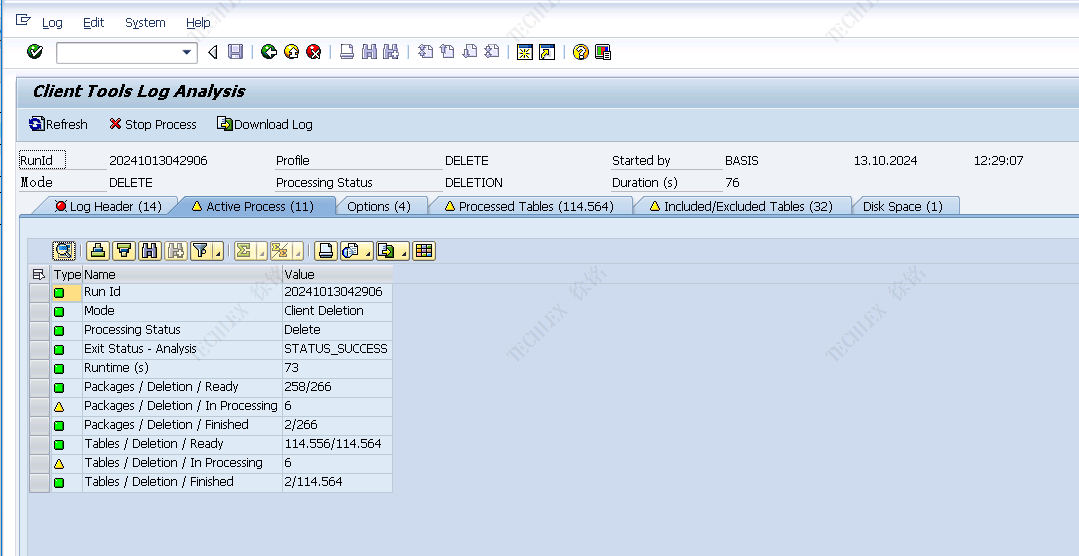Image resolution: width=1079 pixels, height=556 pixels.
Task: Expand the transaction command field dropdown
Action: click(x=187, y=52)
